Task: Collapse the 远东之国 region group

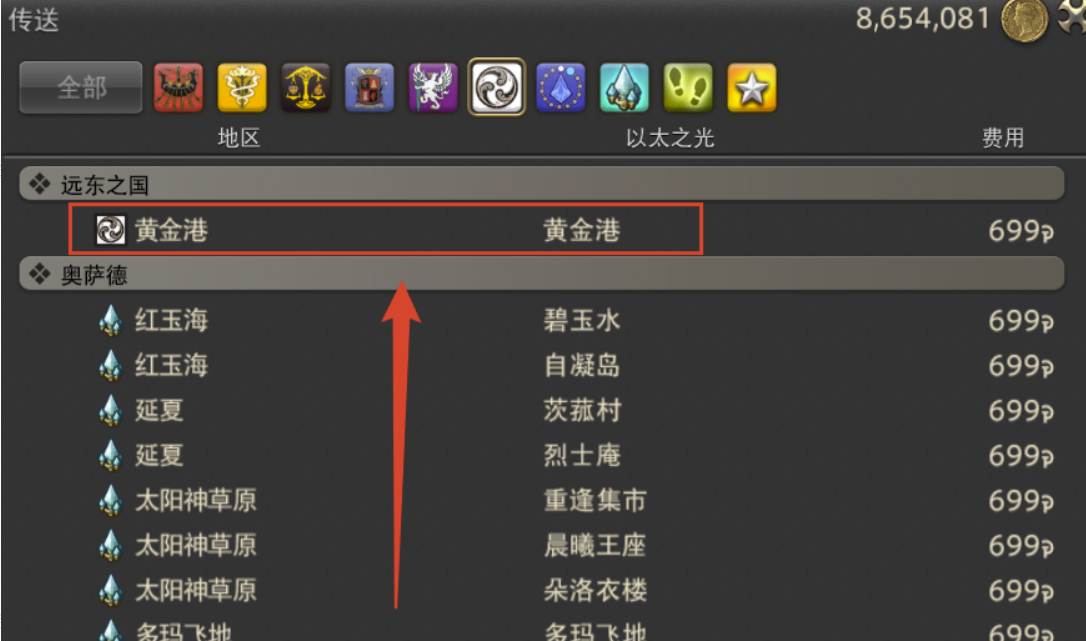Action: tap(542, 184)
